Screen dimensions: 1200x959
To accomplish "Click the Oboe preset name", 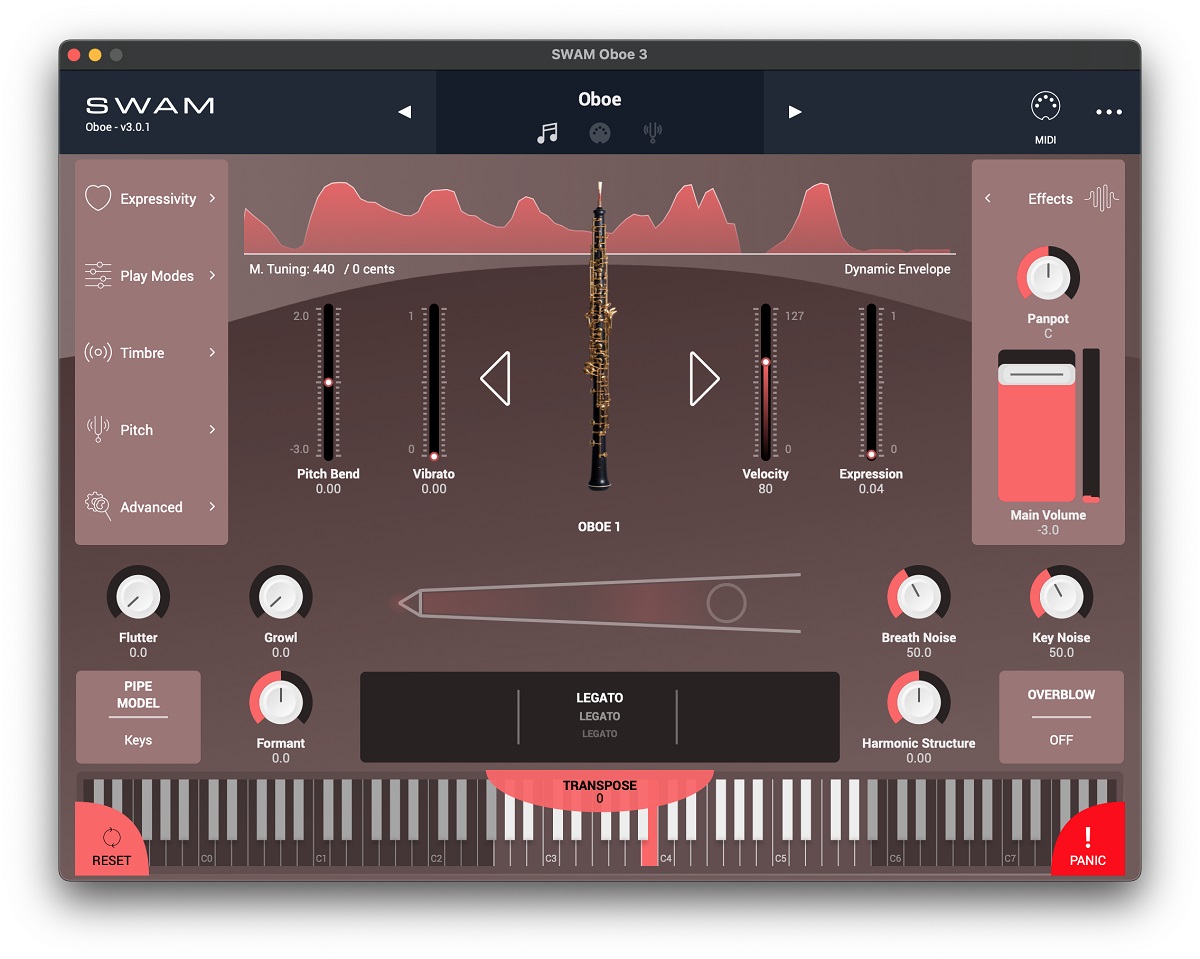I will click(599, 99).
